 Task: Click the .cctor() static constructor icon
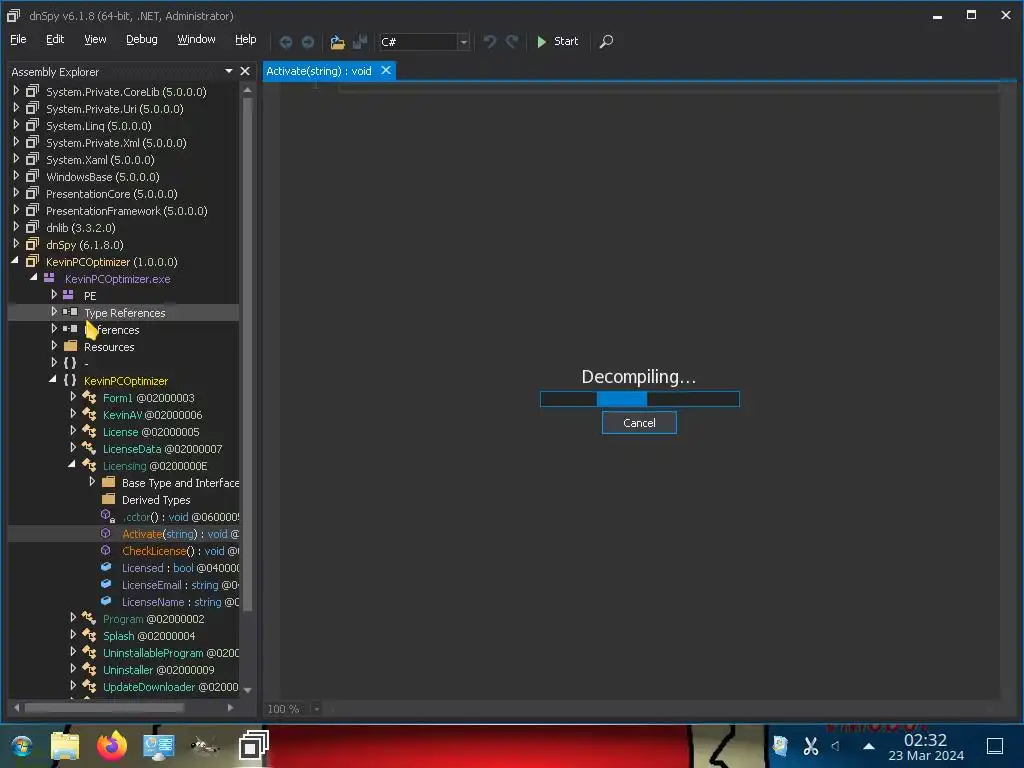pyautogui.click(x=108, y=516)
